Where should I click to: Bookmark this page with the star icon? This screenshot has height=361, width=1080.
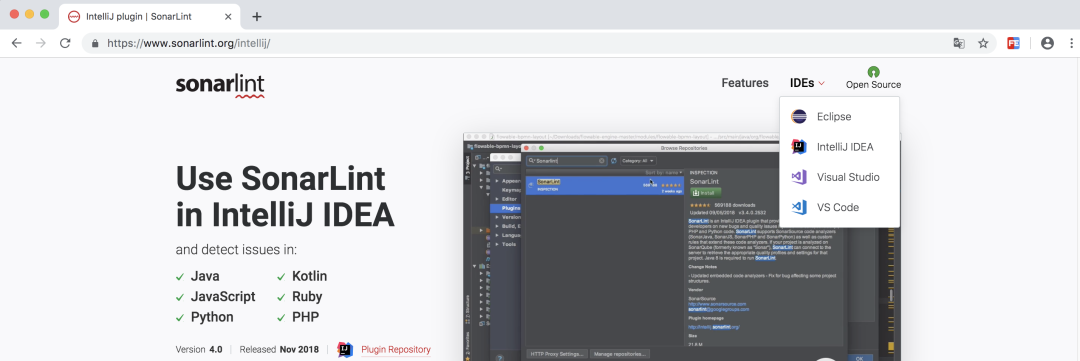tap(983, 43)
